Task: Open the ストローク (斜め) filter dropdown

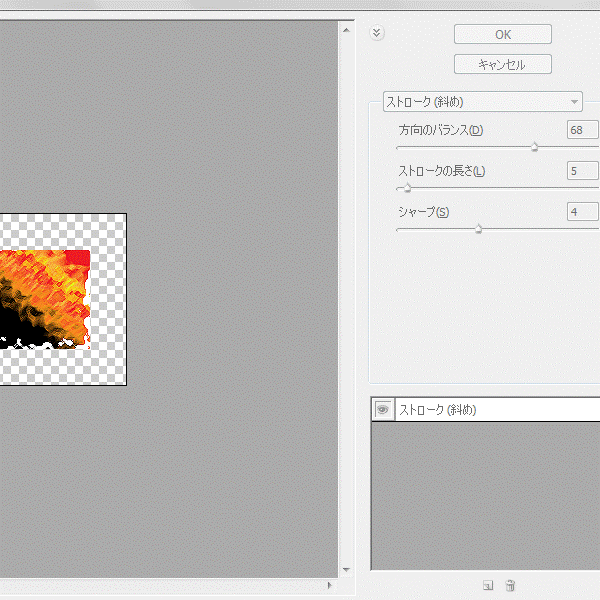Action: pyautogui.click(x=483, y=102)
